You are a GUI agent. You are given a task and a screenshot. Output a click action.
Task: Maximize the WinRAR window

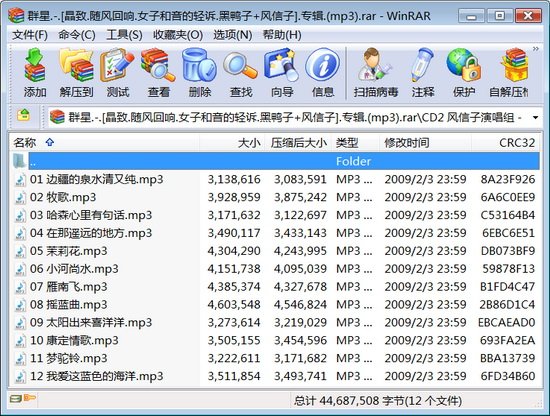[499, 16]
